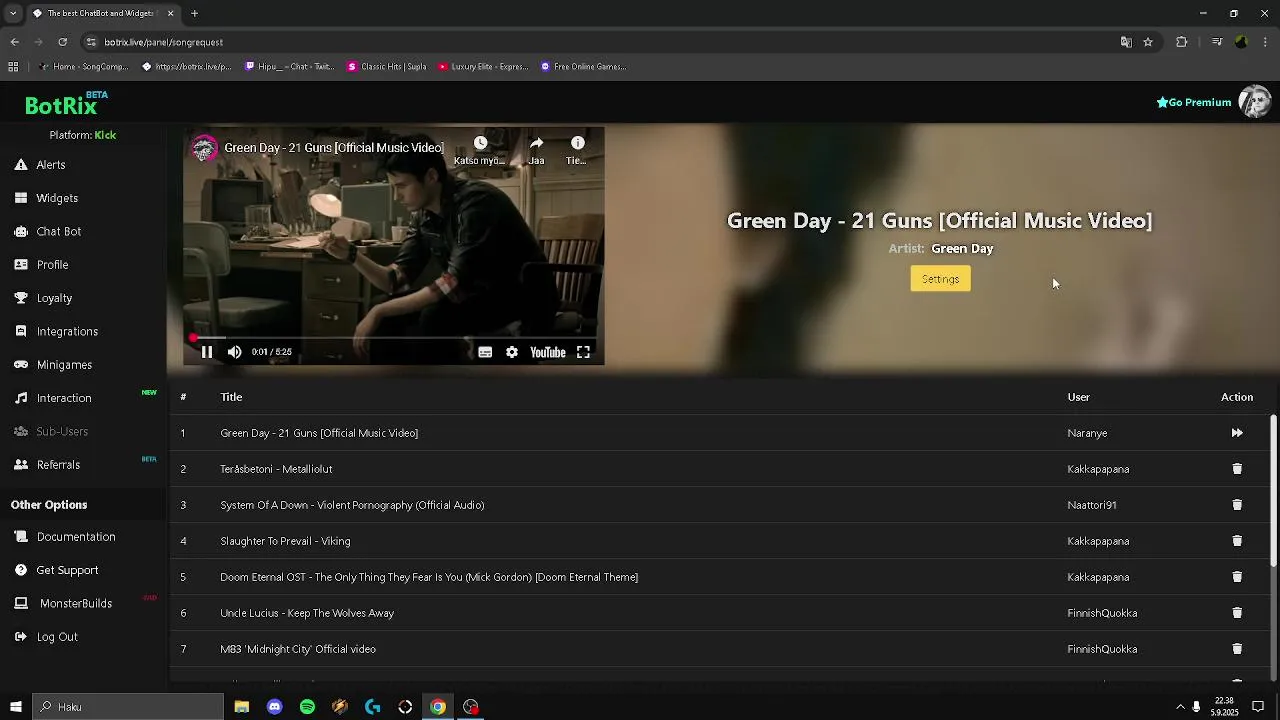This screenshot has height=720, width=1280.
Task: Click the queue list scrollbar
Action: click(x=1273, y=490)
